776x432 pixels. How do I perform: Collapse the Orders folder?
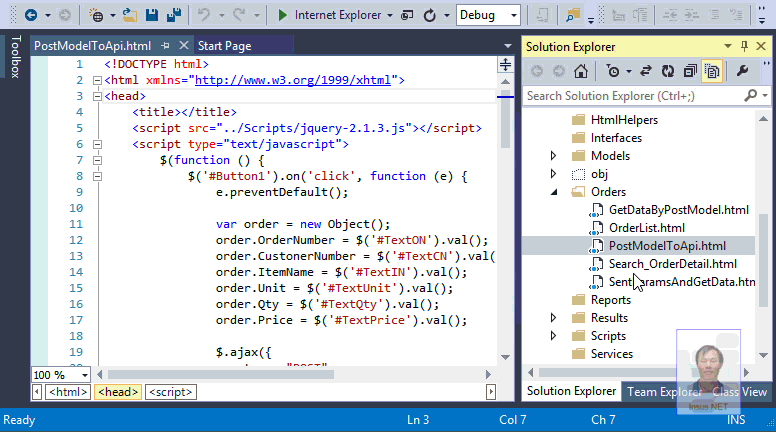[x=554, y=192]
